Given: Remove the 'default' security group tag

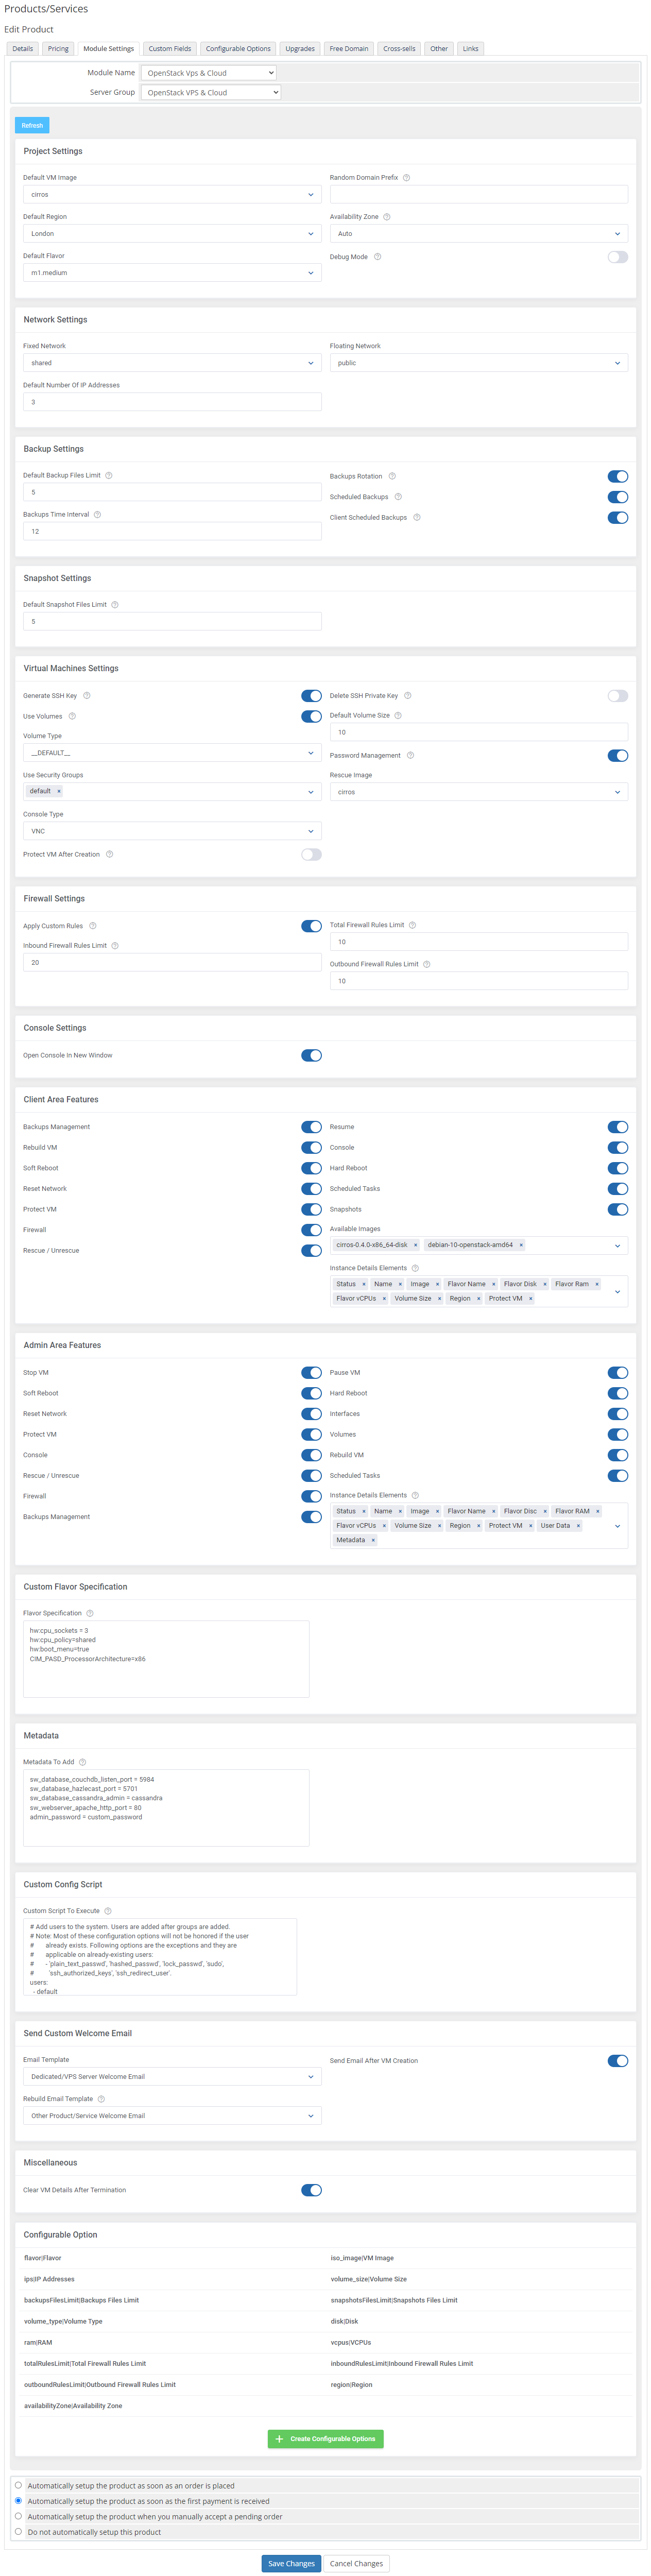Looking at the screenshot, I should pyautogui.click(x=59, y=791).
